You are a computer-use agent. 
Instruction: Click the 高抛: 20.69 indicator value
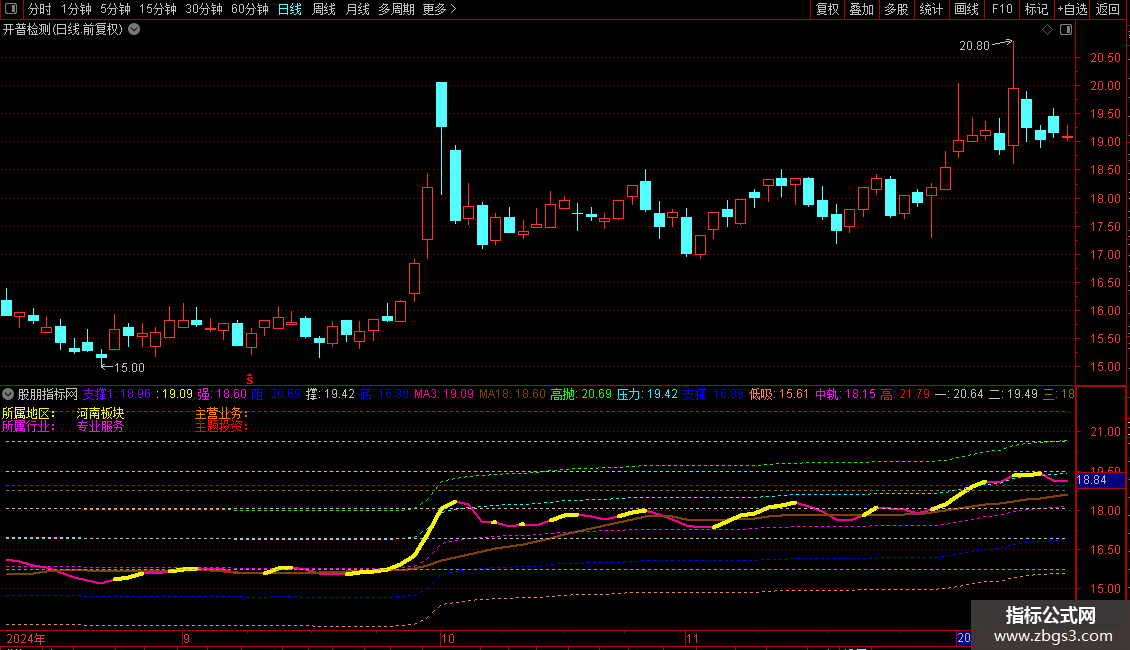pyautogui.click(x=581, y=394)
